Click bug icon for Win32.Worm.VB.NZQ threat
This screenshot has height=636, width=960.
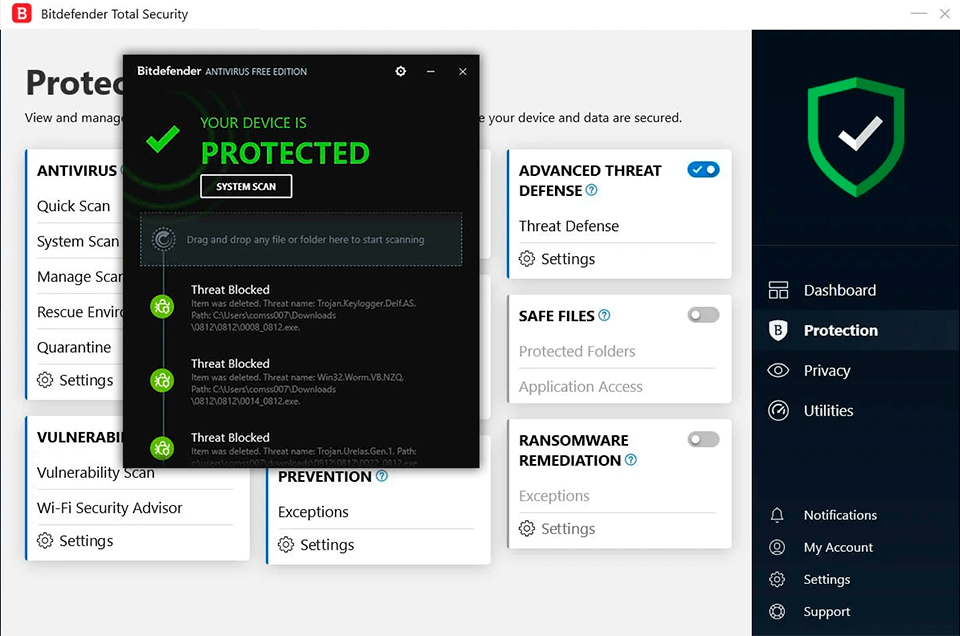162,381
